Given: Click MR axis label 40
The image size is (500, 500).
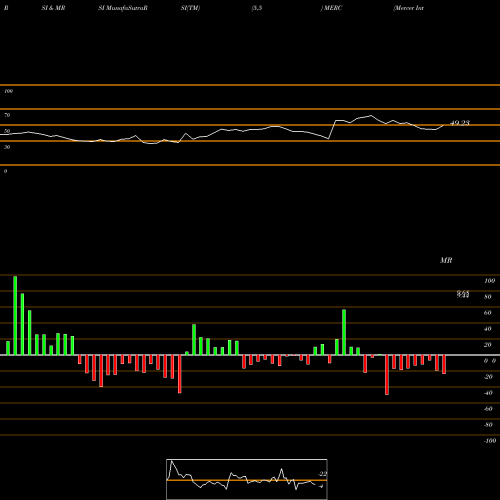Looking at the screenshot, I should [488, 329].
